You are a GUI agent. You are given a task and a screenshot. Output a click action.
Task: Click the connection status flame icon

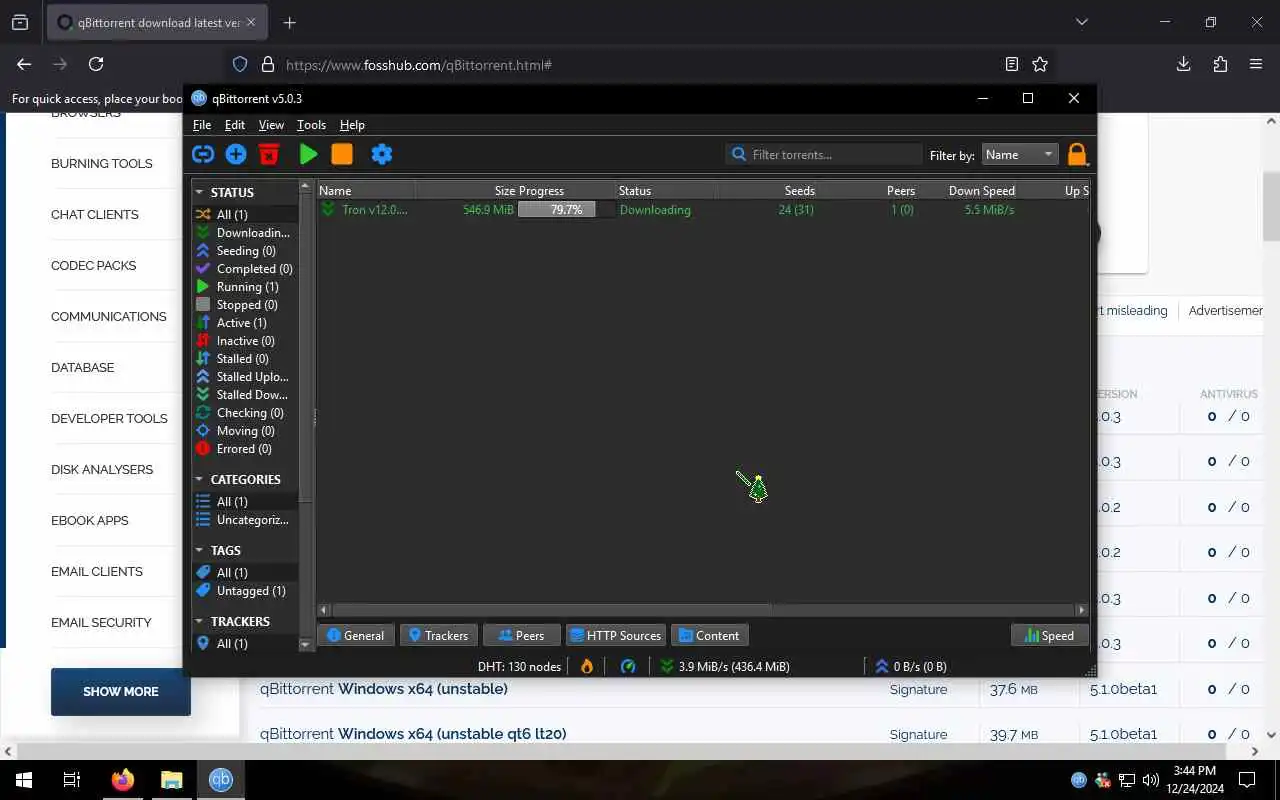click(587, 666)
